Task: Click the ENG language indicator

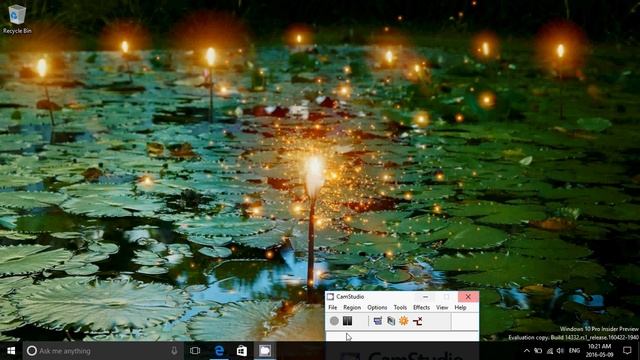Action: [x=574, y=351]
